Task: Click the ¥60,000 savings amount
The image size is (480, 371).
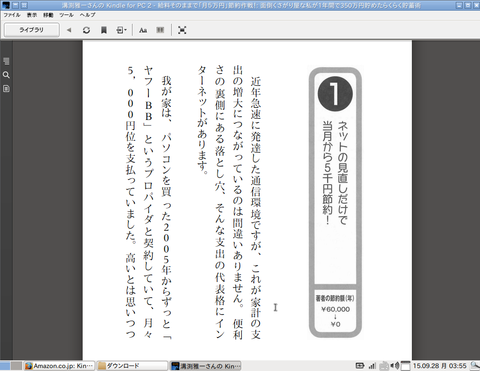Action: tap(335, 309)
